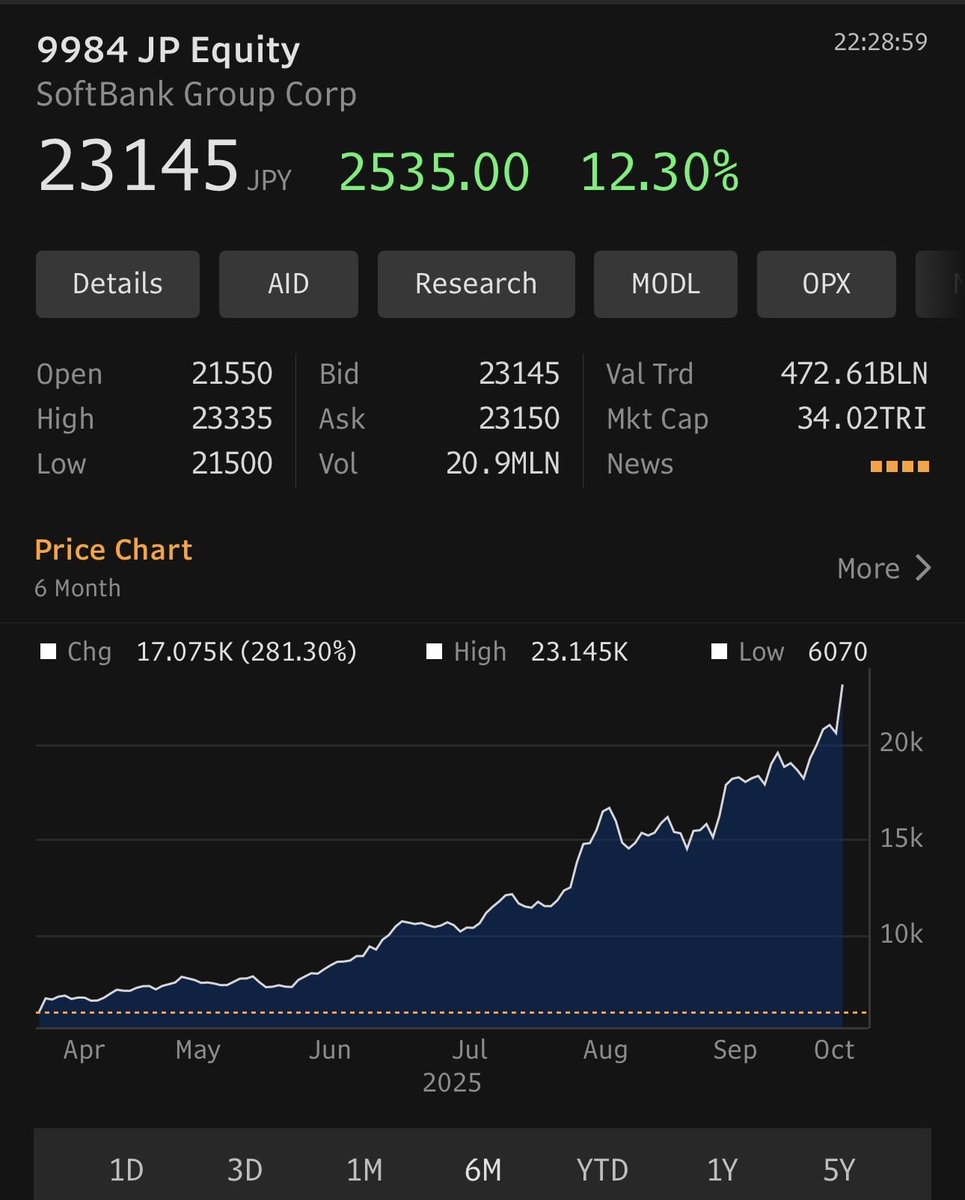965x1200 pixels.
Task: Tap the Low value 21500
Action: [232, 463]
